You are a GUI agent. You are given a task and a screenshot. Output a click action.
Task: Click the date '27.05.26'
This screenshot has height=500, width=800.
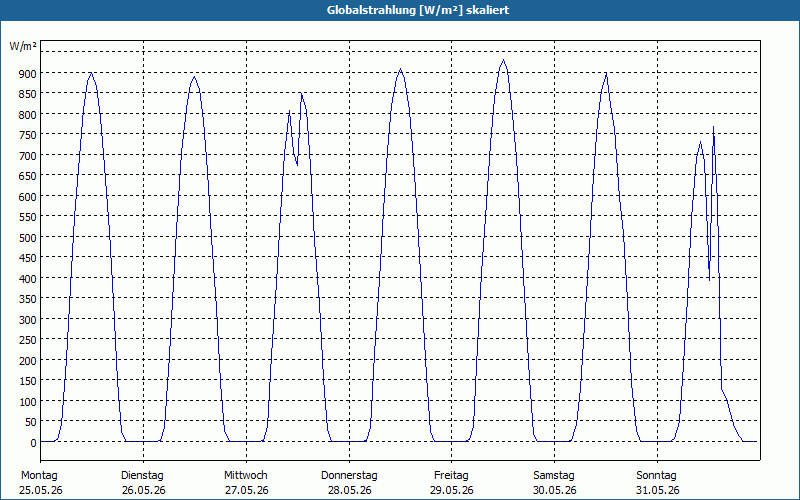click(246, 490)
